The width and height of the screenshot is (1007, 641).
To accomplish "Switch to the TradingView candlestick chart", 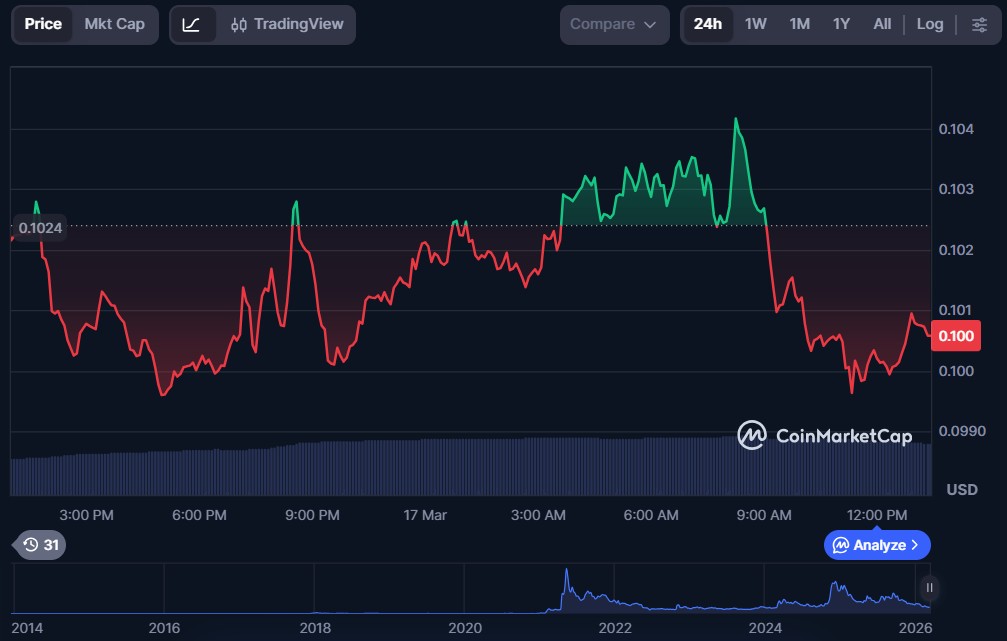I will [x=286, y=25].
